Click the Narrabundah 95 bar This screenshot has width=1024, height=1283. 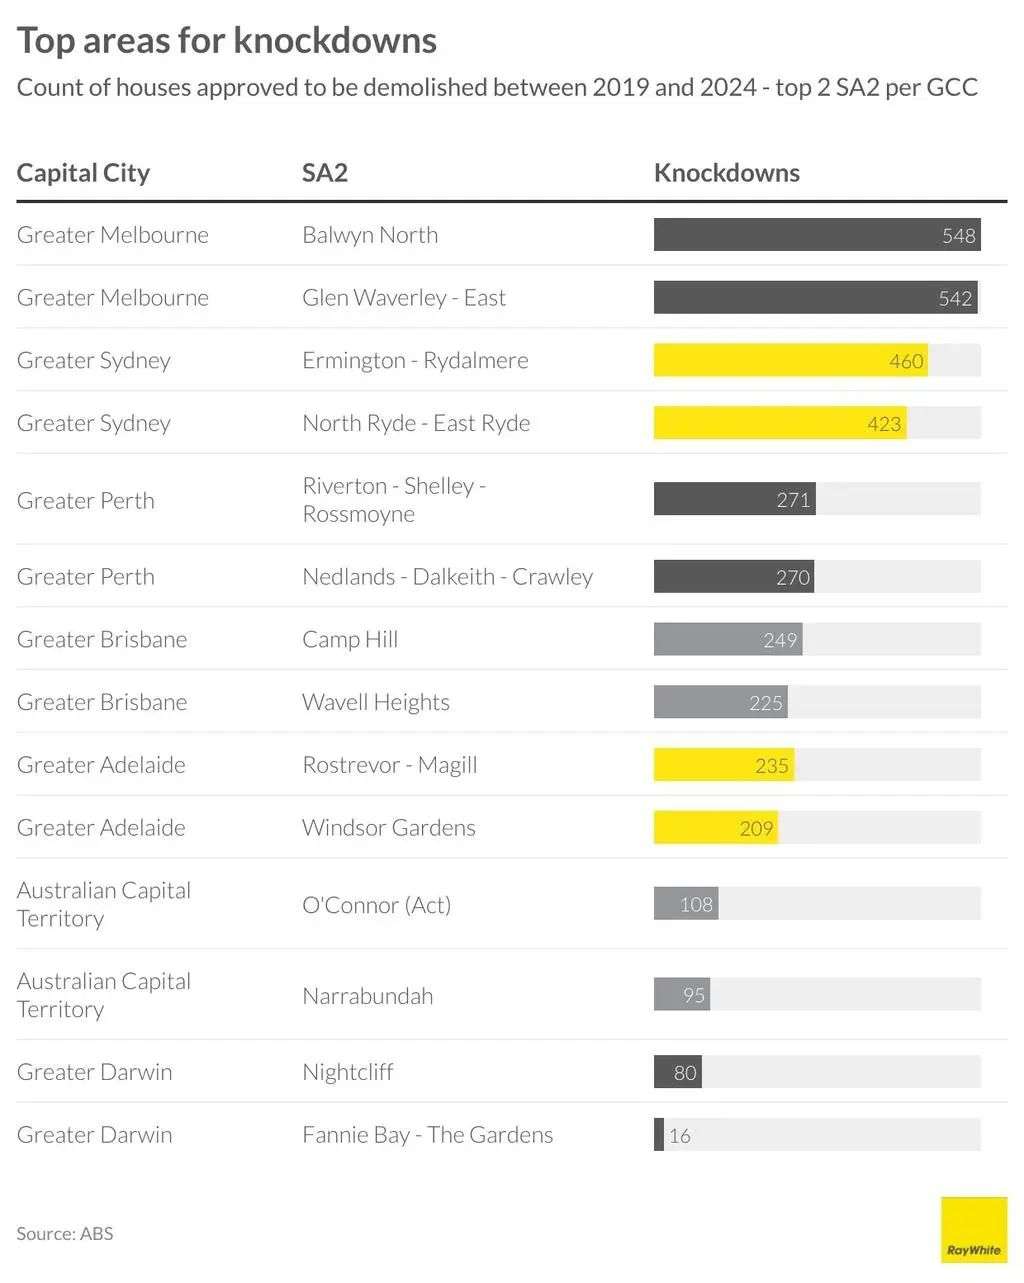pyautogui.click(x=682, y=995)
